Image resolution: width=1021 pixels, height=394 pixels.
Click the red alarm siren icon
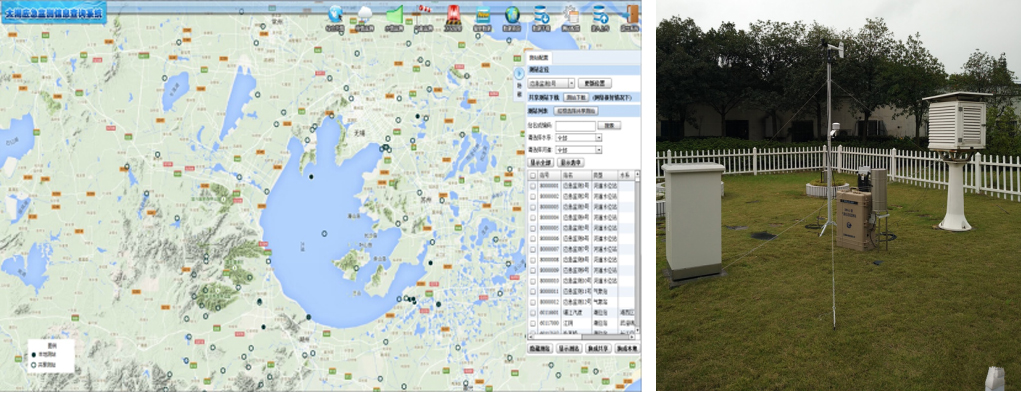(453, 14)
